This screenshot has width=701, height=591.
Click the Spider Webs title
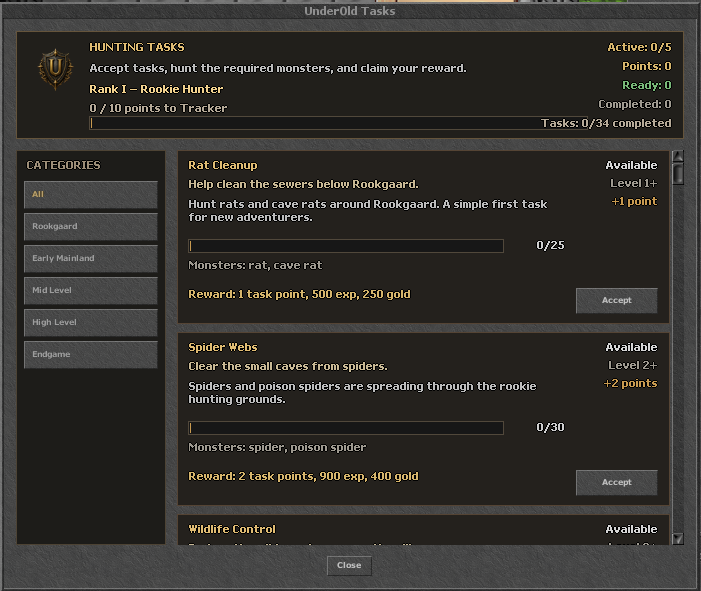click(x=223, y=347)
